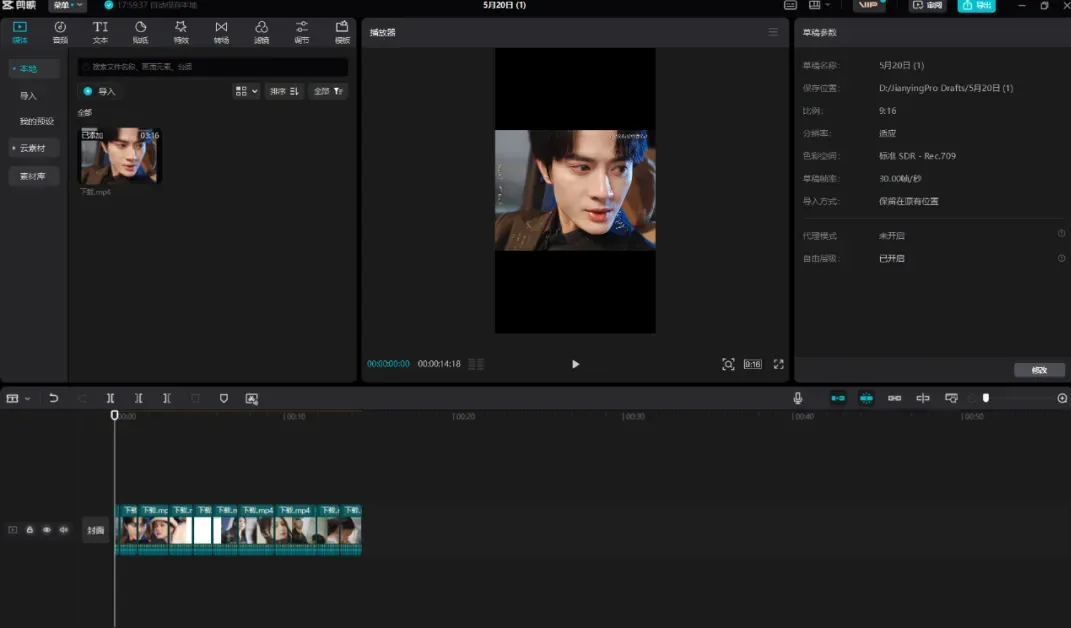The width and height of the screenshot is (1071, 628).
Task: Add a marker with the shield icon
Action: click(223, 398)
